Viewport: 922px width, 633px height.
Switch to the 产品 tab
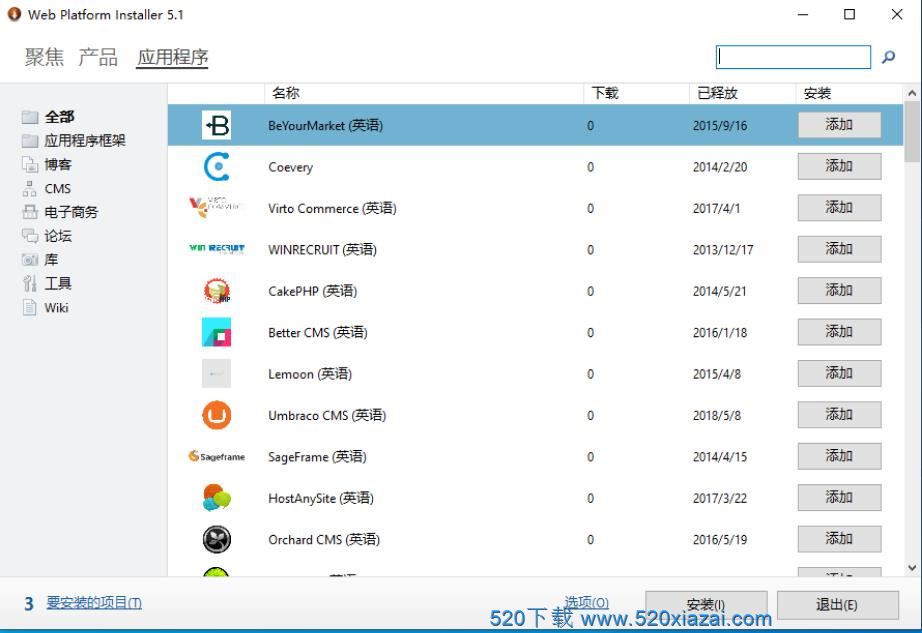click(98, 57)
